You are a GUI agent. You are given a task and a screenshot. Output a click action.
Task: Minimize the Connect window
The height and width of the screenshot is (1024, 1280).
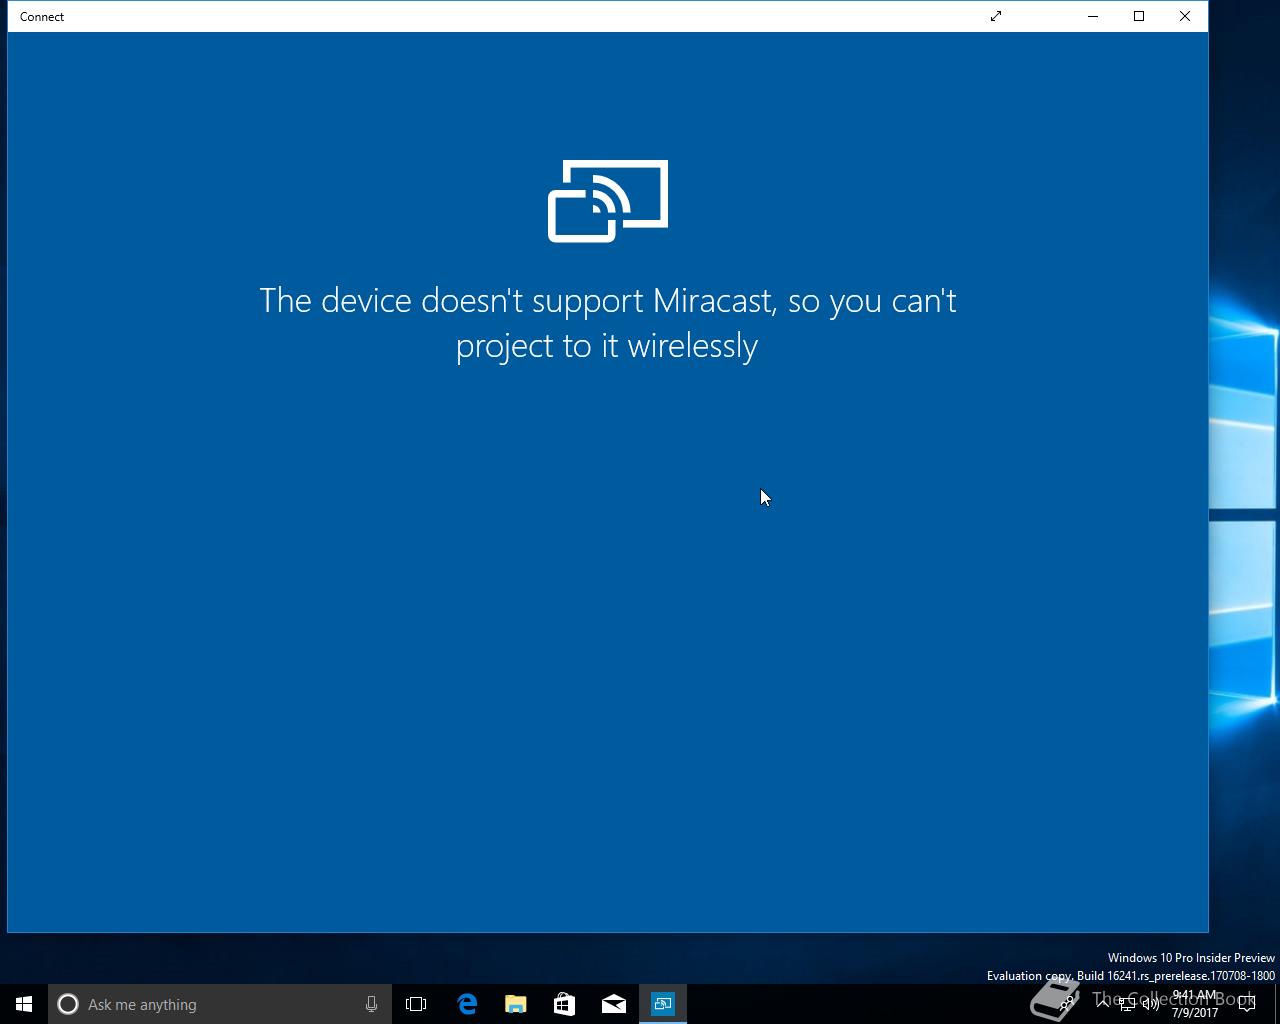click(x=1093, y=16)
